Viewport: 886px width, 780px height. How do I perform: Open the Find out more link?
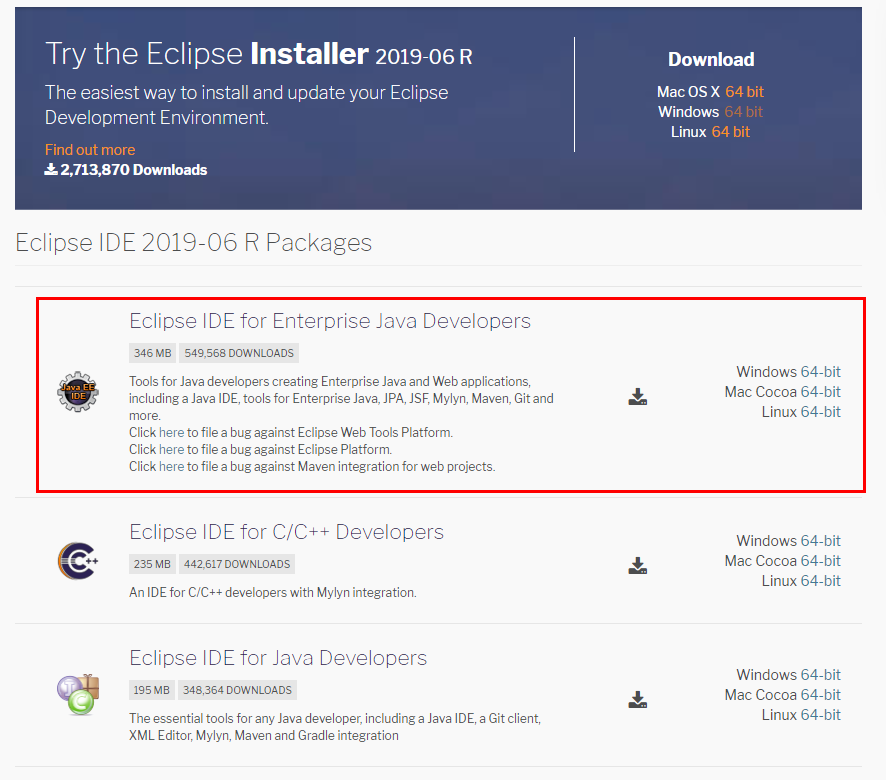90,150
